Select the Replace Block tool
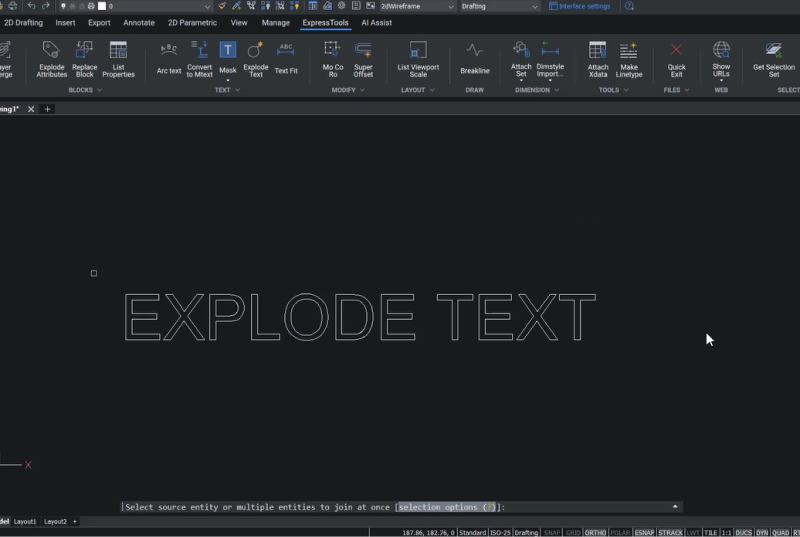800x537 pixels. point(84,60)
